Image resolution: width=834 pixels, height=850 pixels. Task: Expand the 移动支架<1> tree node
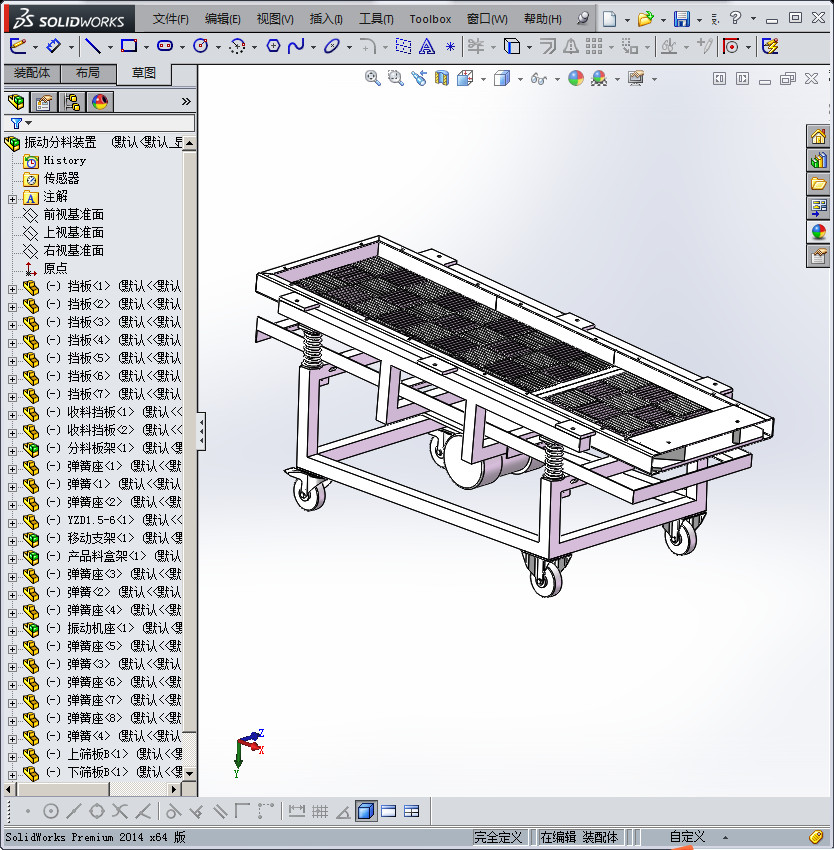(x=12, y=541)
